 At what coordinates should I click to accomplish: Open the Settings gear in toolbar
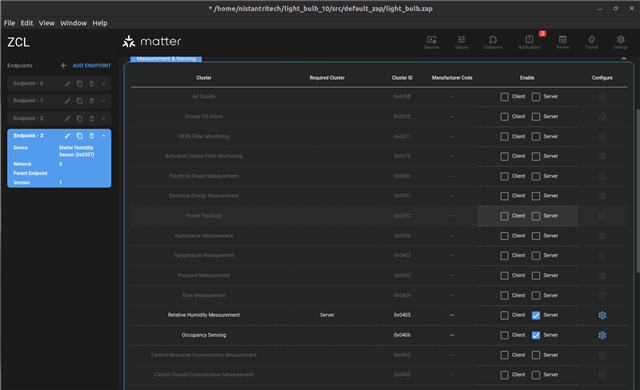click(x=620, y=40)
